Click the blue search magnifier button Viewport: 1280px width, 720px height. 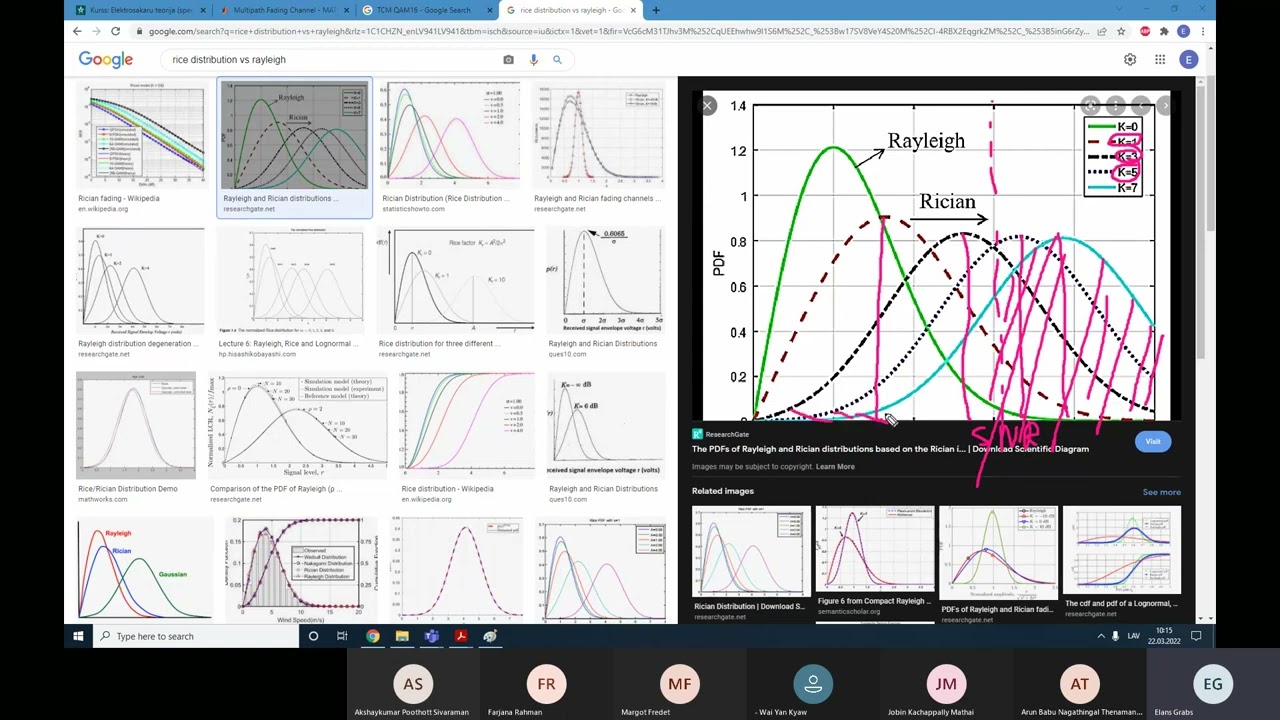click(557, 60)
